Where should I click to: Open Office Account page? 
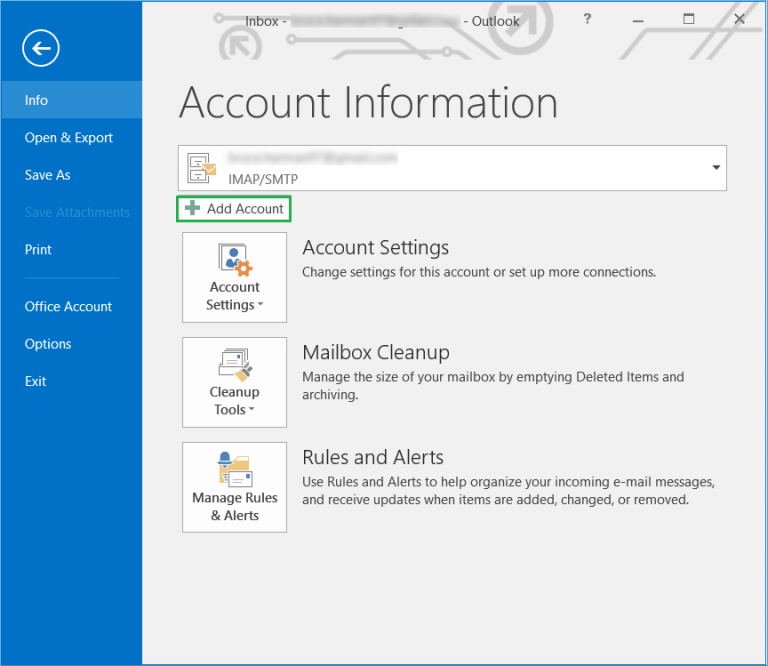68,307
